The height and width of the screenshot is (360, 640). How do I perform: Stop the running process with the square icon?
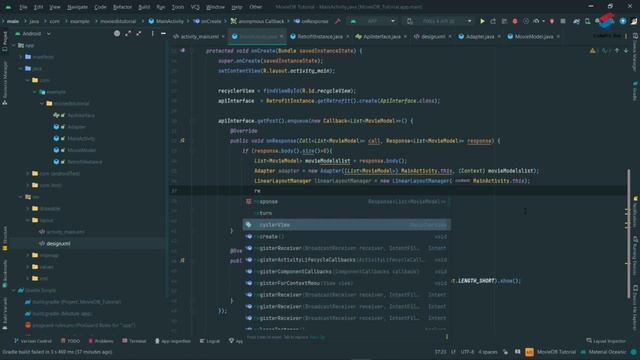[563, 21]
